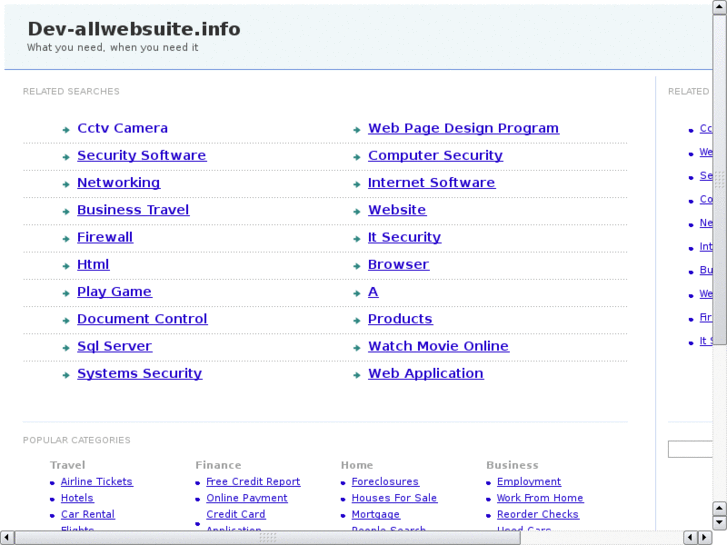Select the It Security link
727x545 pixels.
point(404,237)
